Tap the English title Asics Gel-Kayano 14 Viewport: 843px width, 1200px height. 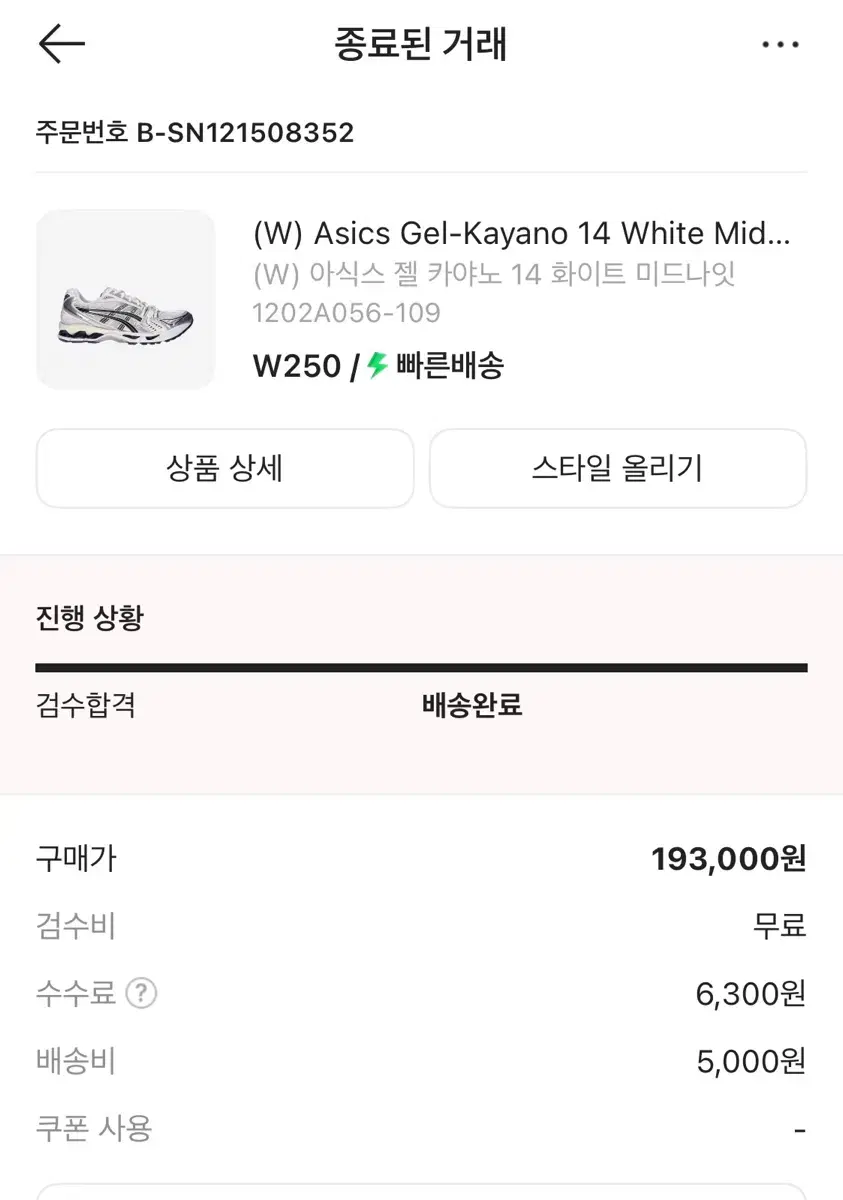tap(521, 234)
